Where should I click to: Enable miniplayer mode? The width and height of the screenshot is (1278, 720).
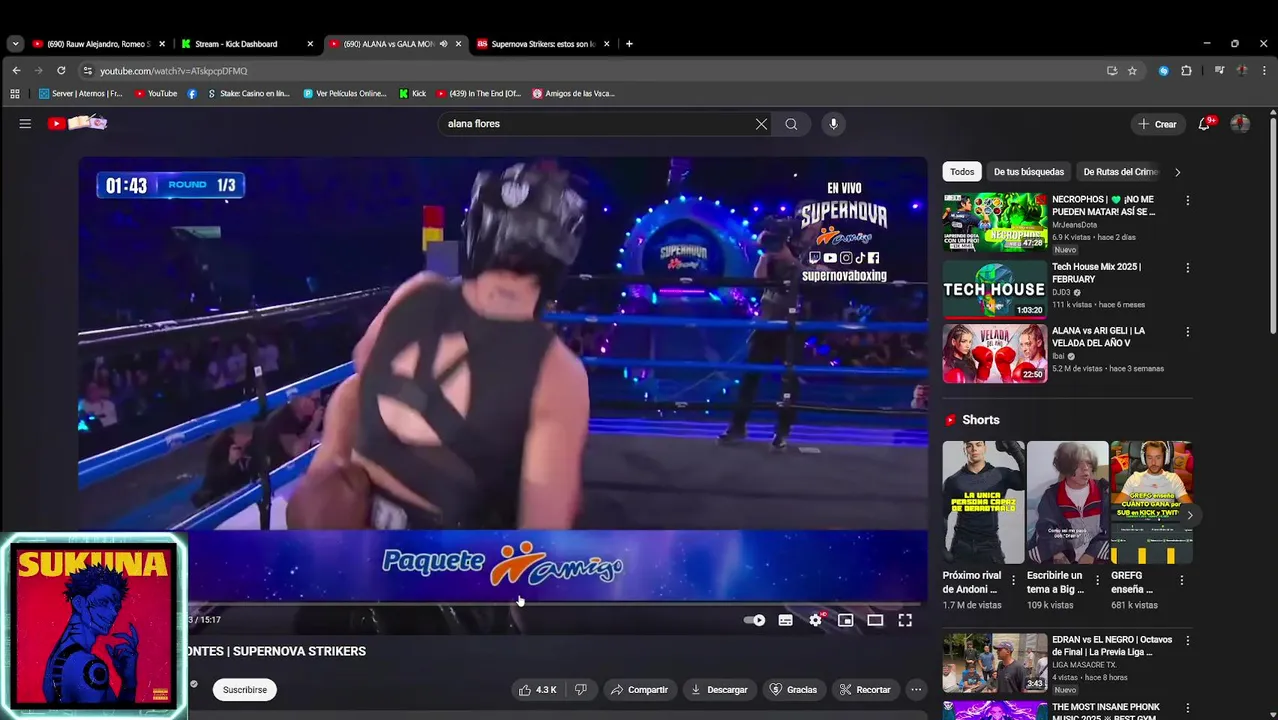coord(846,620)
